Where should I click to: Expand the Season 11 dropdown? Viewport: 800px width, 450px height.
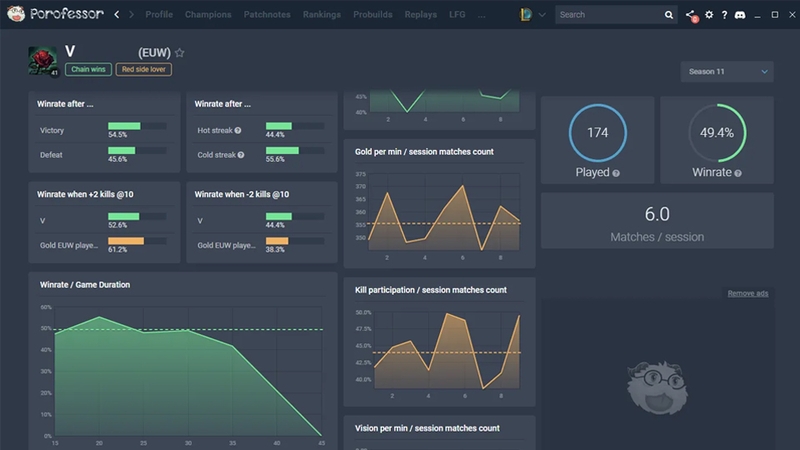tap(727, 71)
